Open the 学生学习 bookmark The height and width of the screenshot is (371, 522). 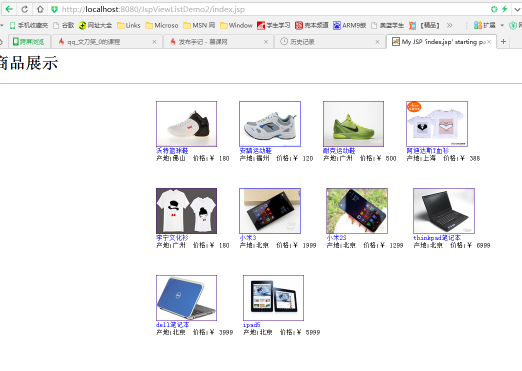pyautogui.click(x=273, y=25)
